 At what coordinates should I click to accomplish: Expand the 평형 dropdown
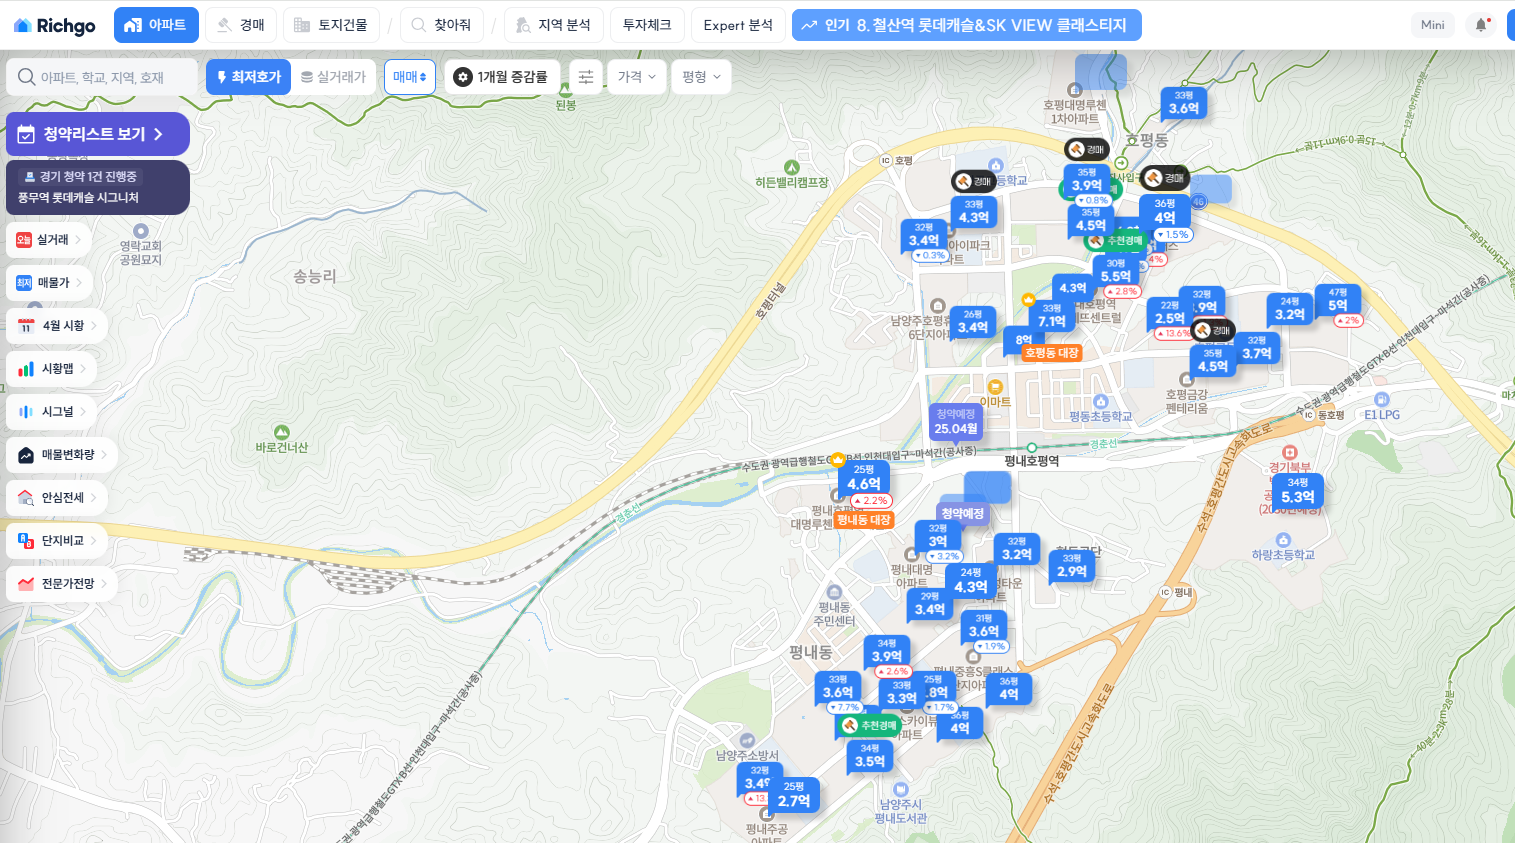point(702,77)
